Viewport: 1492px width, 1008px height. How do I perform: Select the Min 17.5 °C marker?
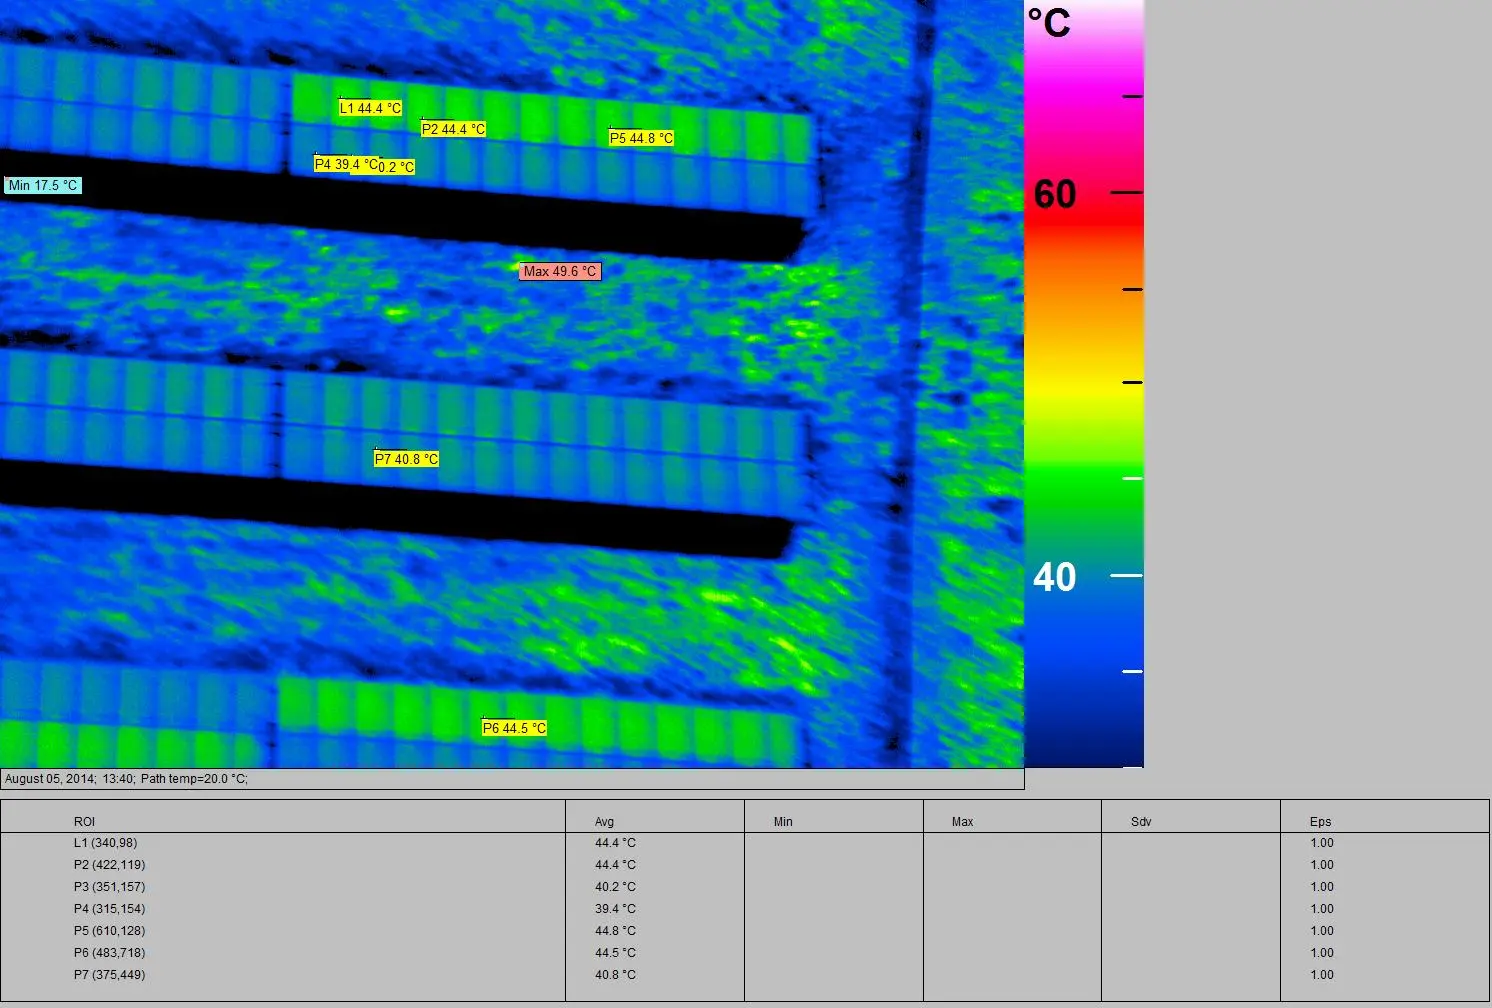point(42,185)
